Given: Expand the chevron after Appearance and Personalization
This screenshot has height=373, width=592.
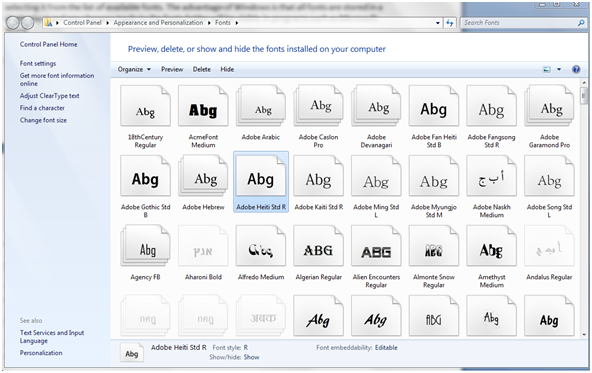Looking at the screenshot, I should (209, 23).
